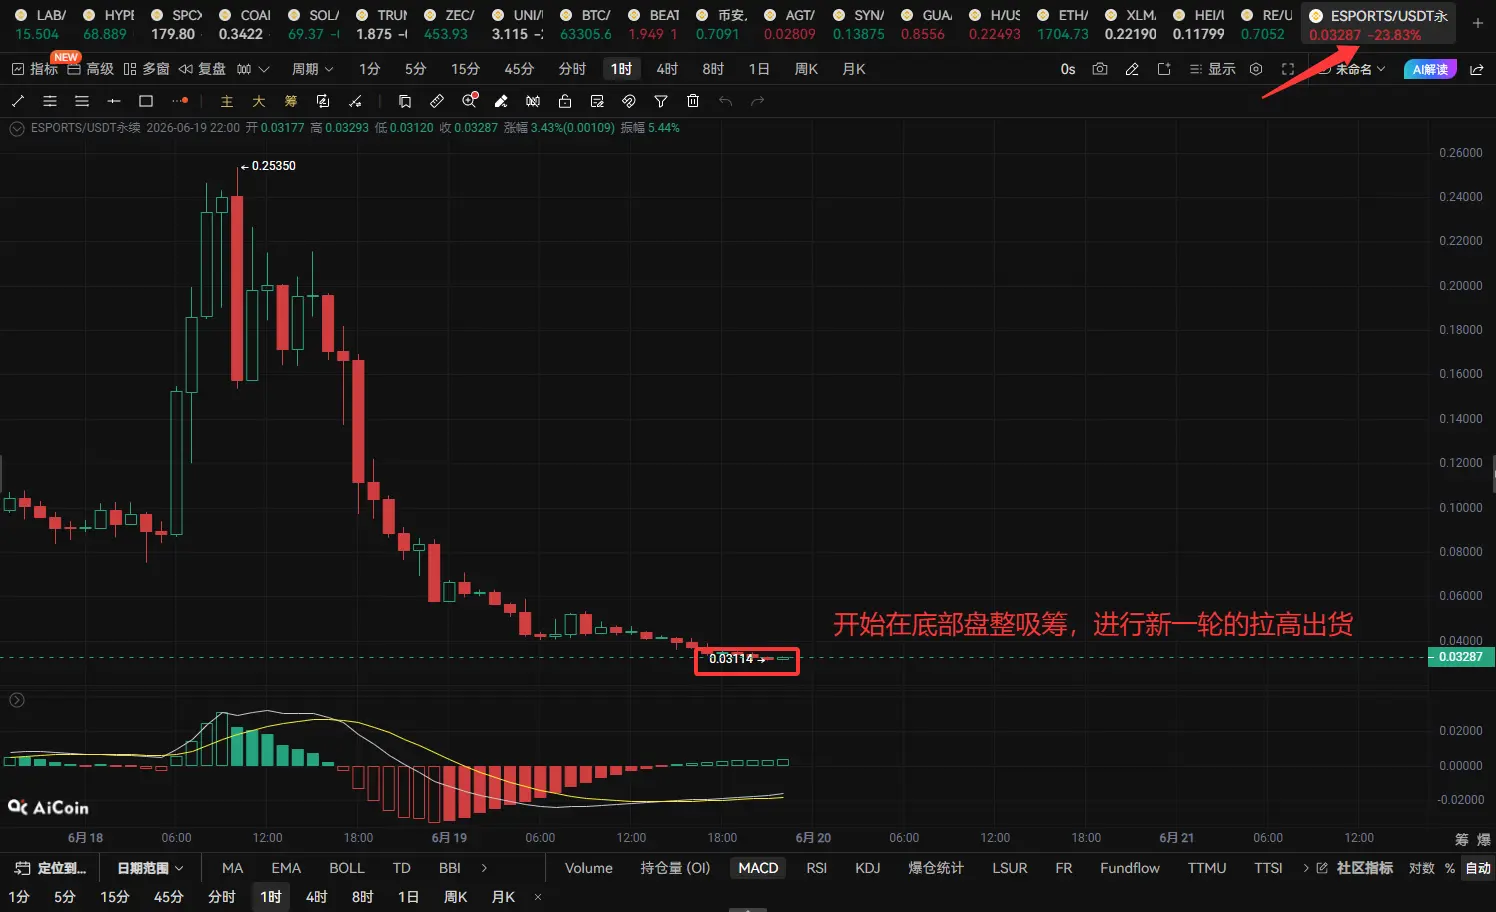The image size is (1496, 912).
Task: Click the pencil edit icon in top-right toolbar
Action: coord(1132,69)
